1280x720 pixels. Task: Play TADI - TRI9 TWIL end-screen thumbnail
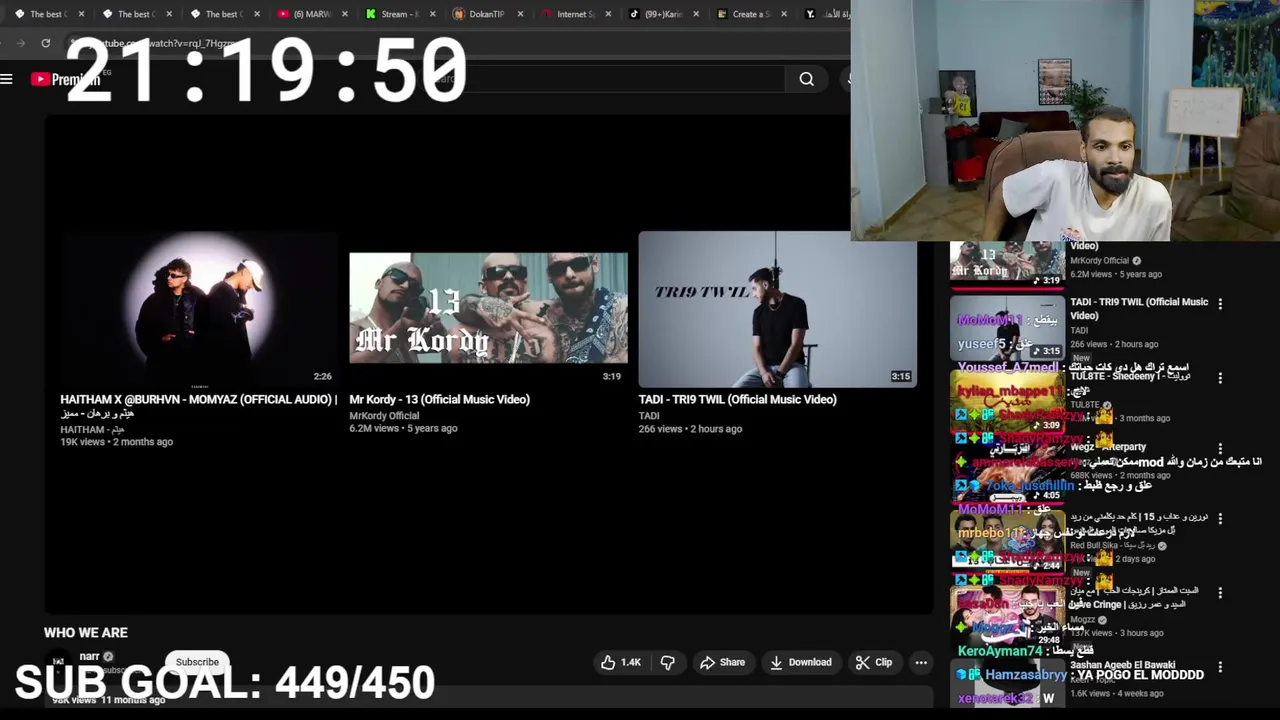pyautogui.click(x=777, y=309)
